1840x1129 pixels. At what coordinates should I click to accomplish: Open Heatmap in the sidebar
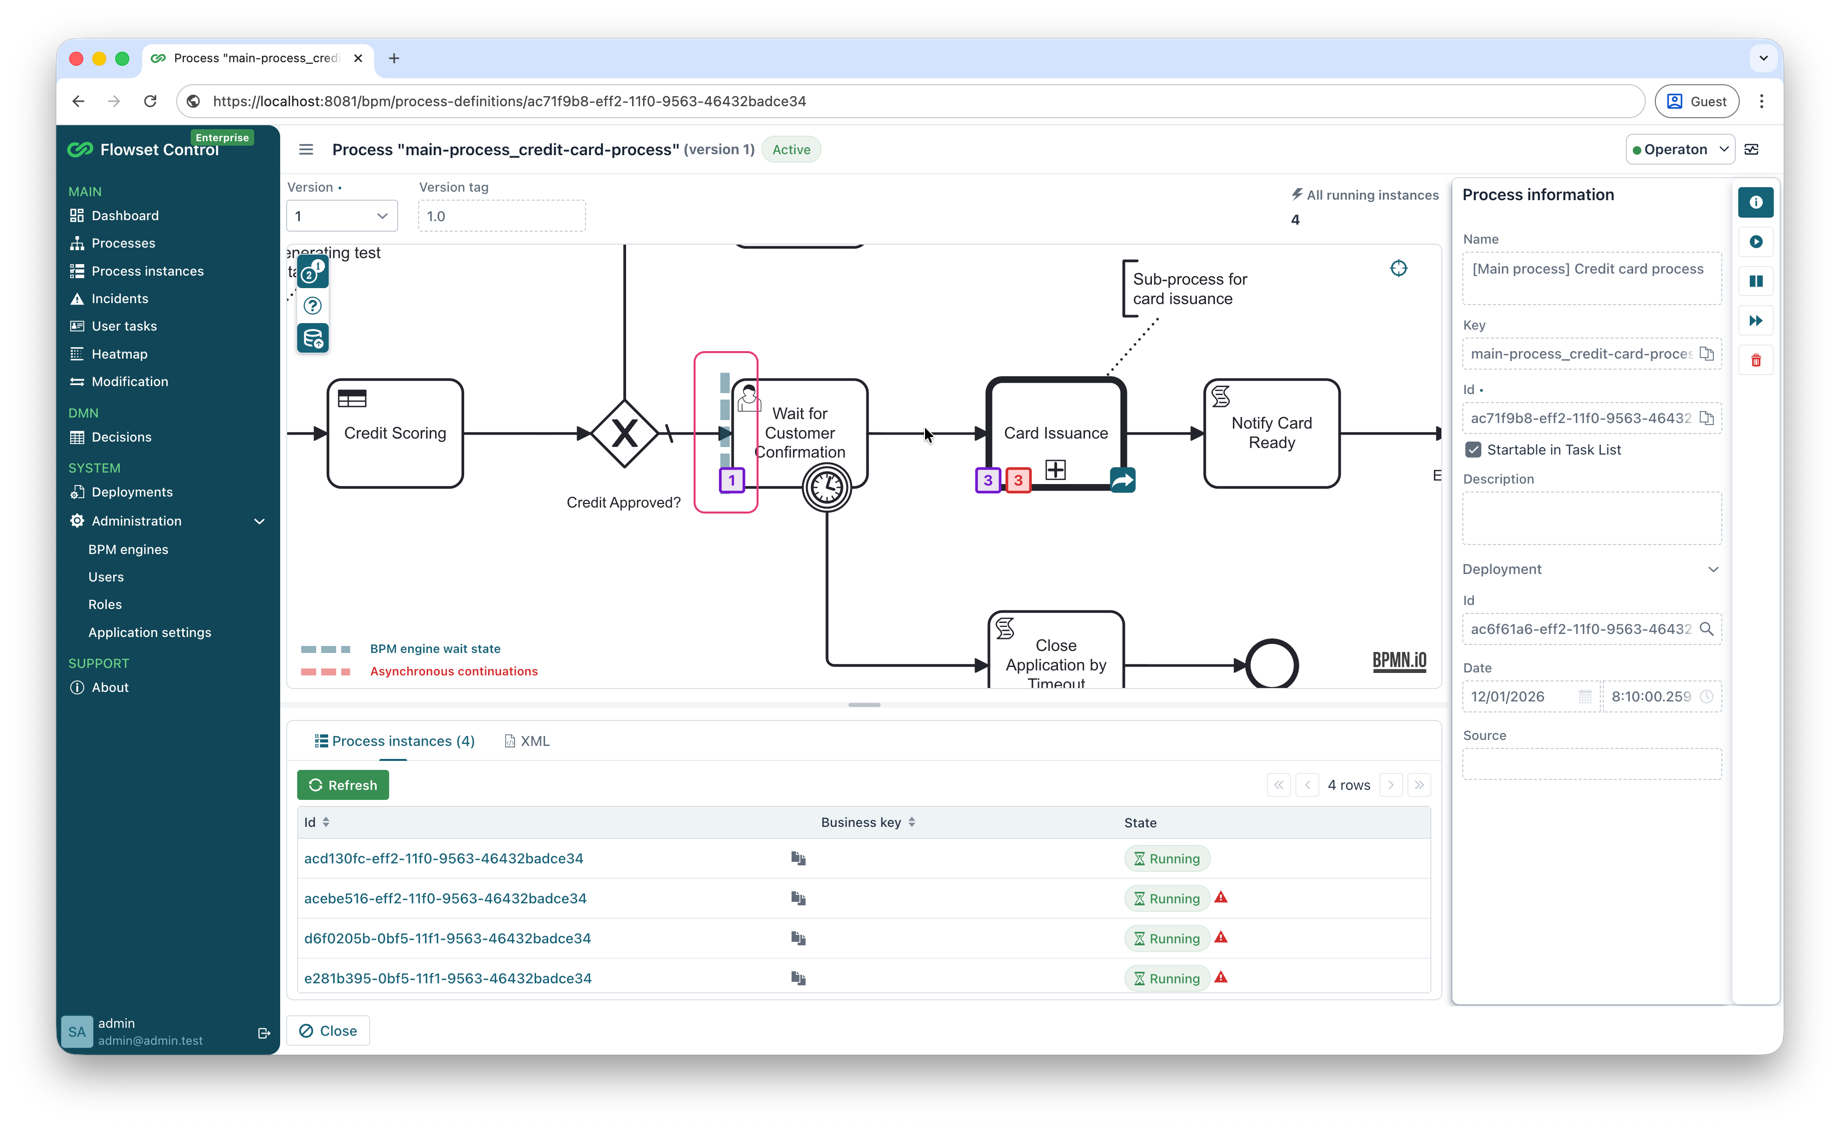(x=119, y=354)
